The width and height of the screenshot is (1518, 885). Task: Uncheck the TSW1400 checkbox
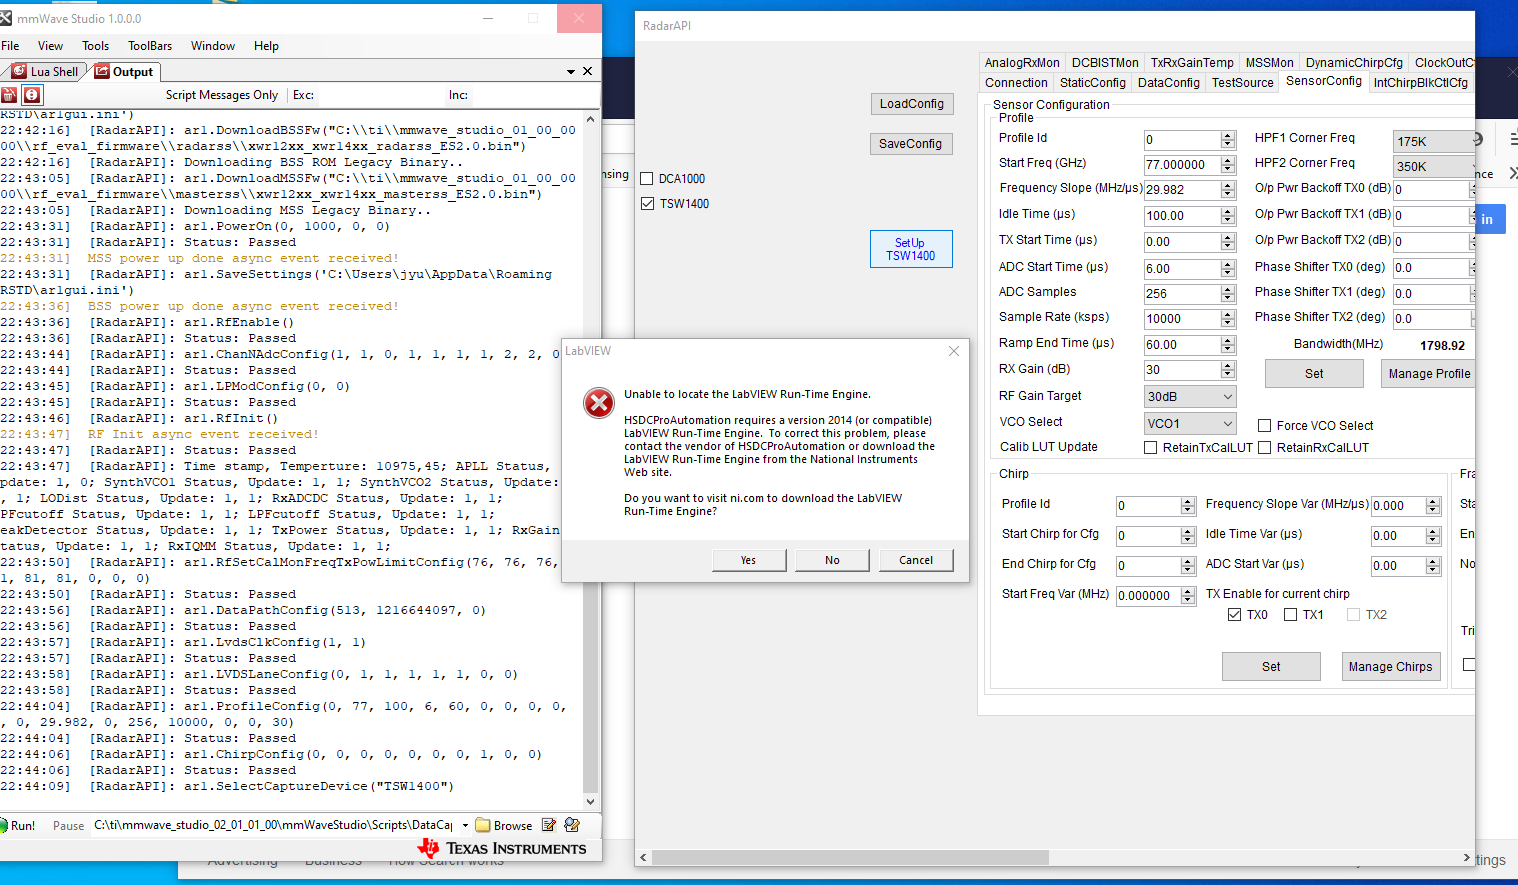click(648, 204)
